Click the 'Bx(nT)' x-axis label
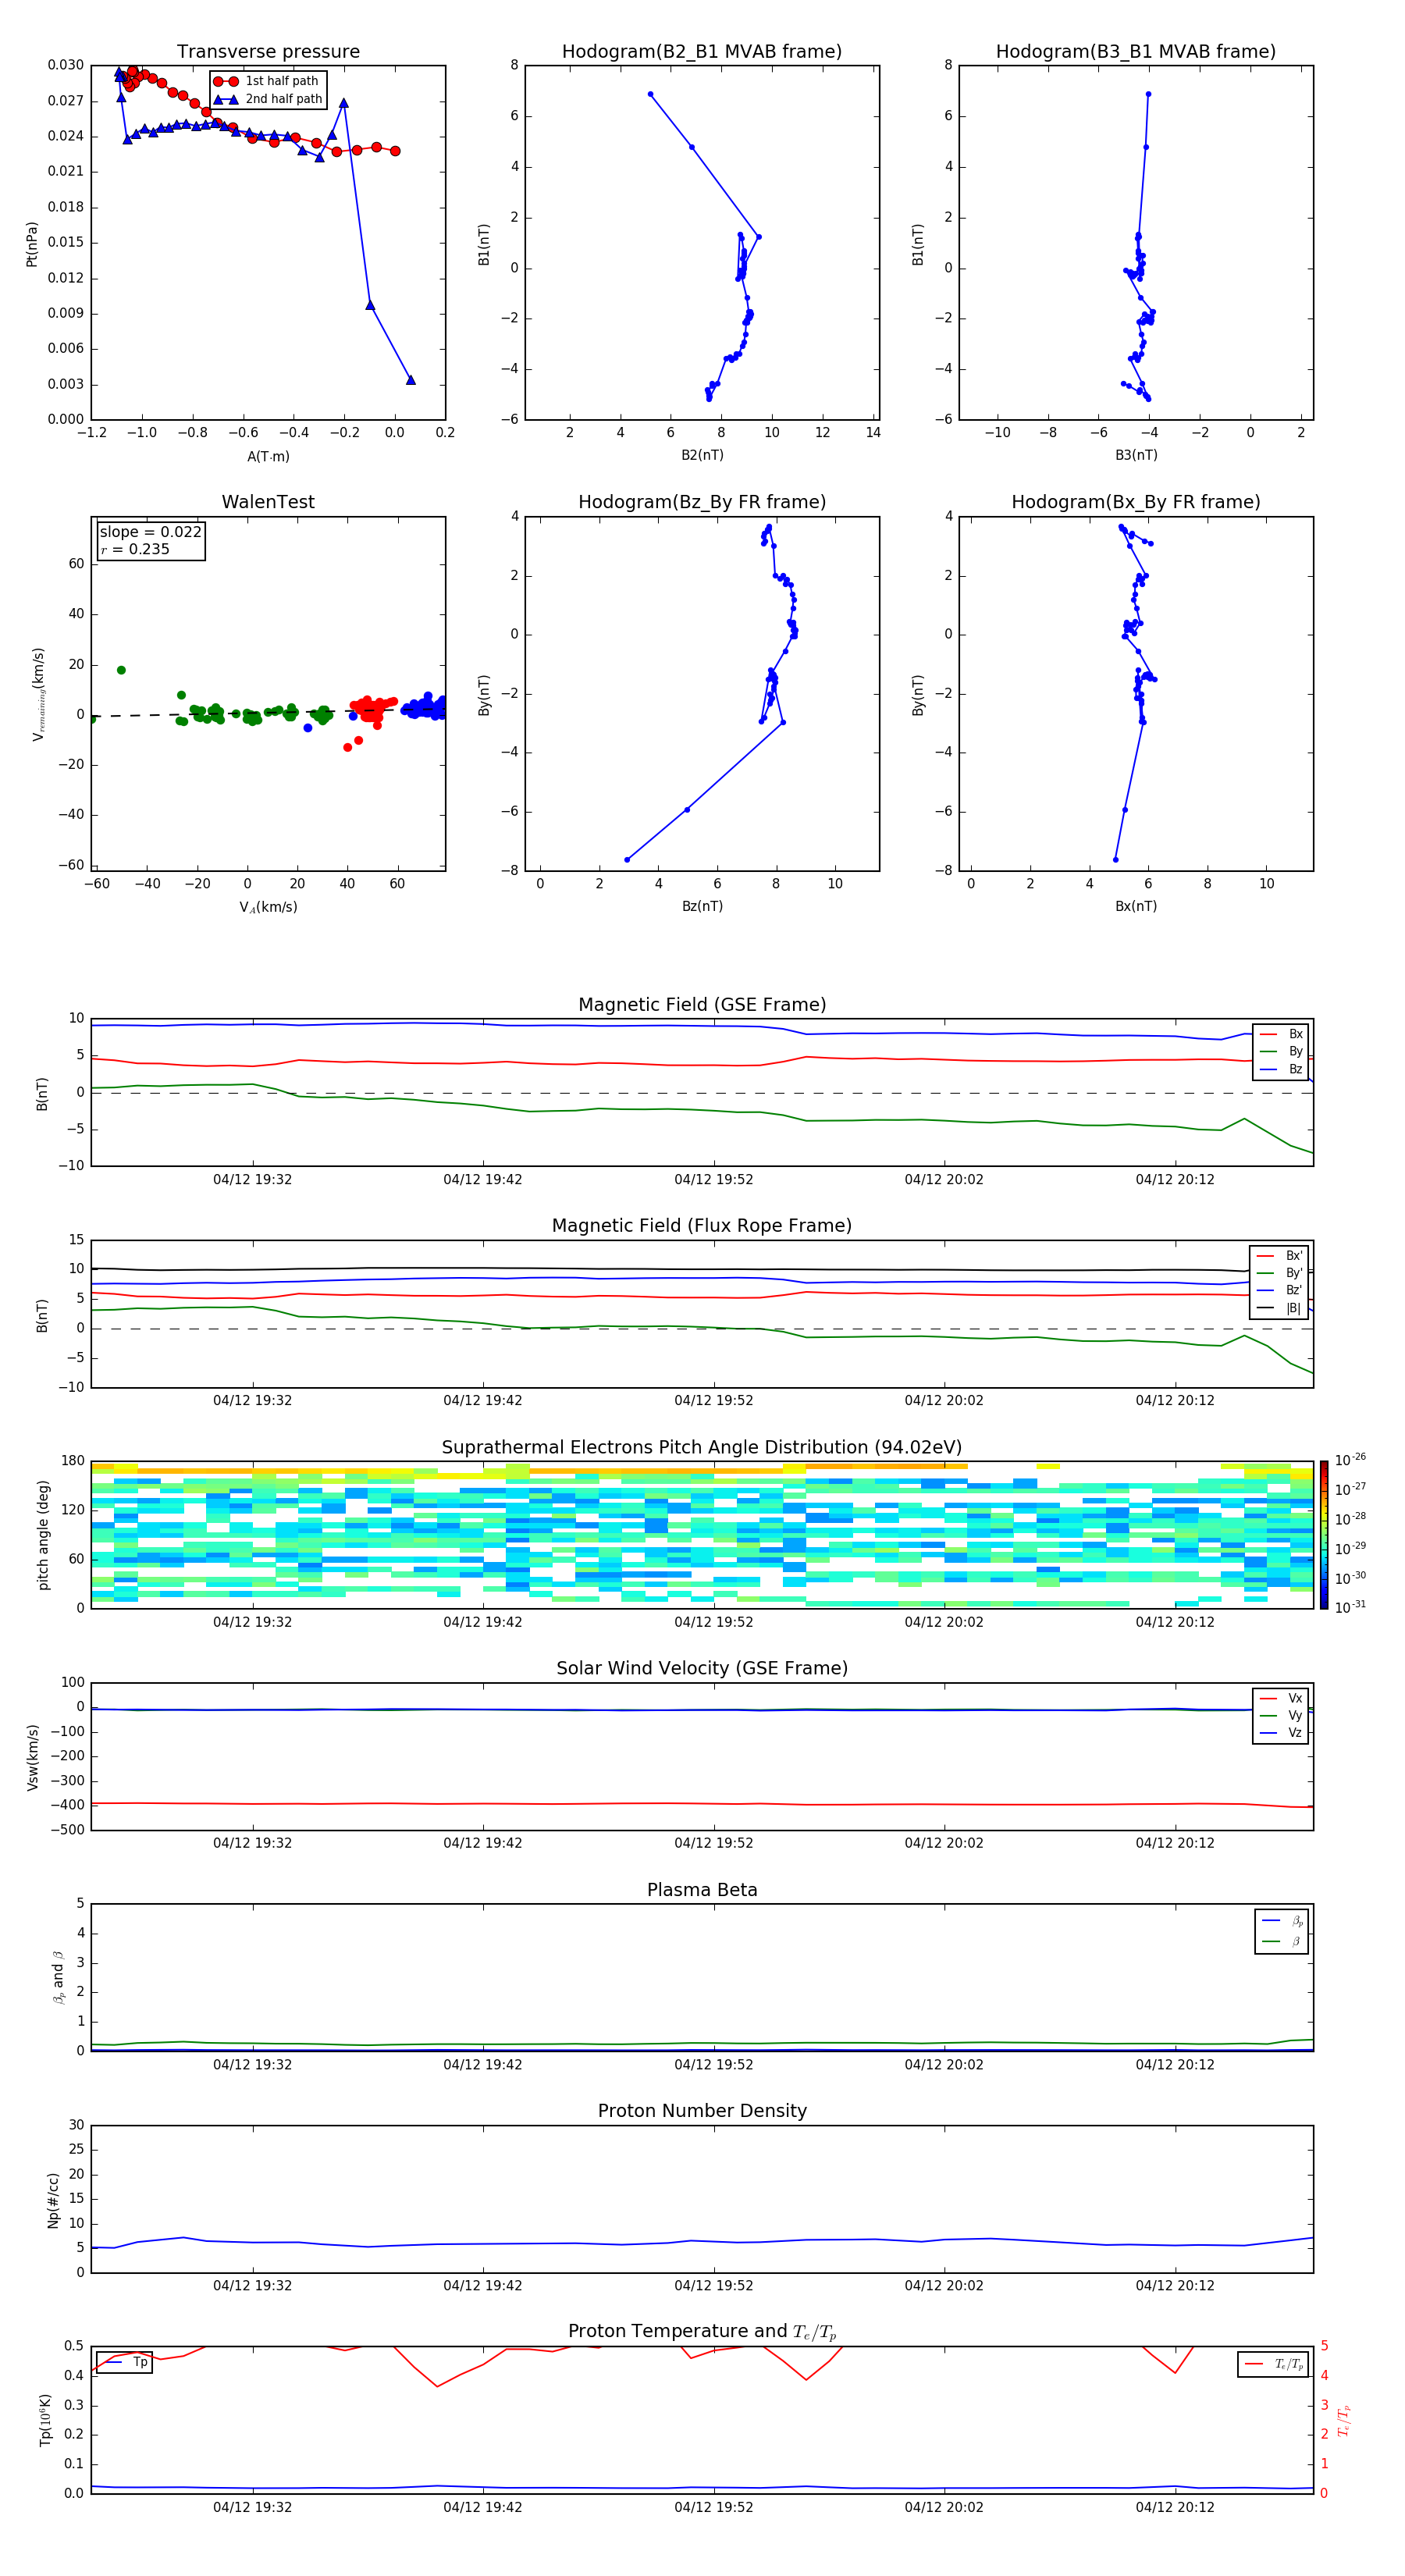This screenshot has width=1405, height=2576. [x=1136, y=906]
